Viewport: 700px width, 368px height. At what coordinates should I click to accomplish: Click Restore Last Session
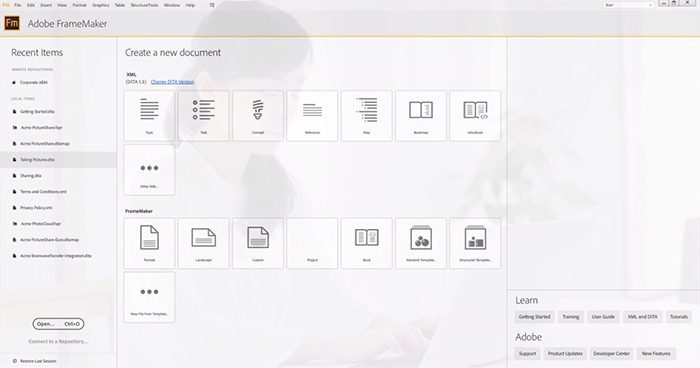[38, 361]
